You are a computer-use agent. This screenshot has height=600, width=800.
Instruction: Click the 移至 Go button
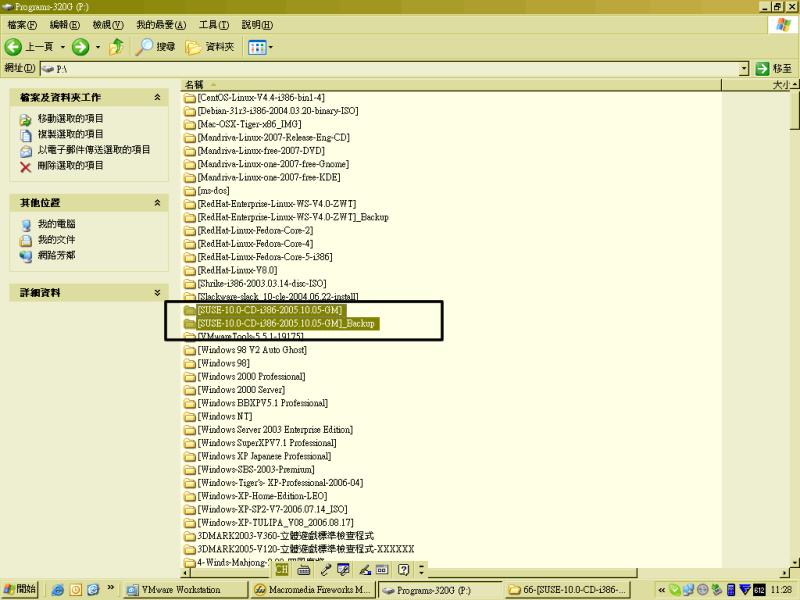point(774,68)
